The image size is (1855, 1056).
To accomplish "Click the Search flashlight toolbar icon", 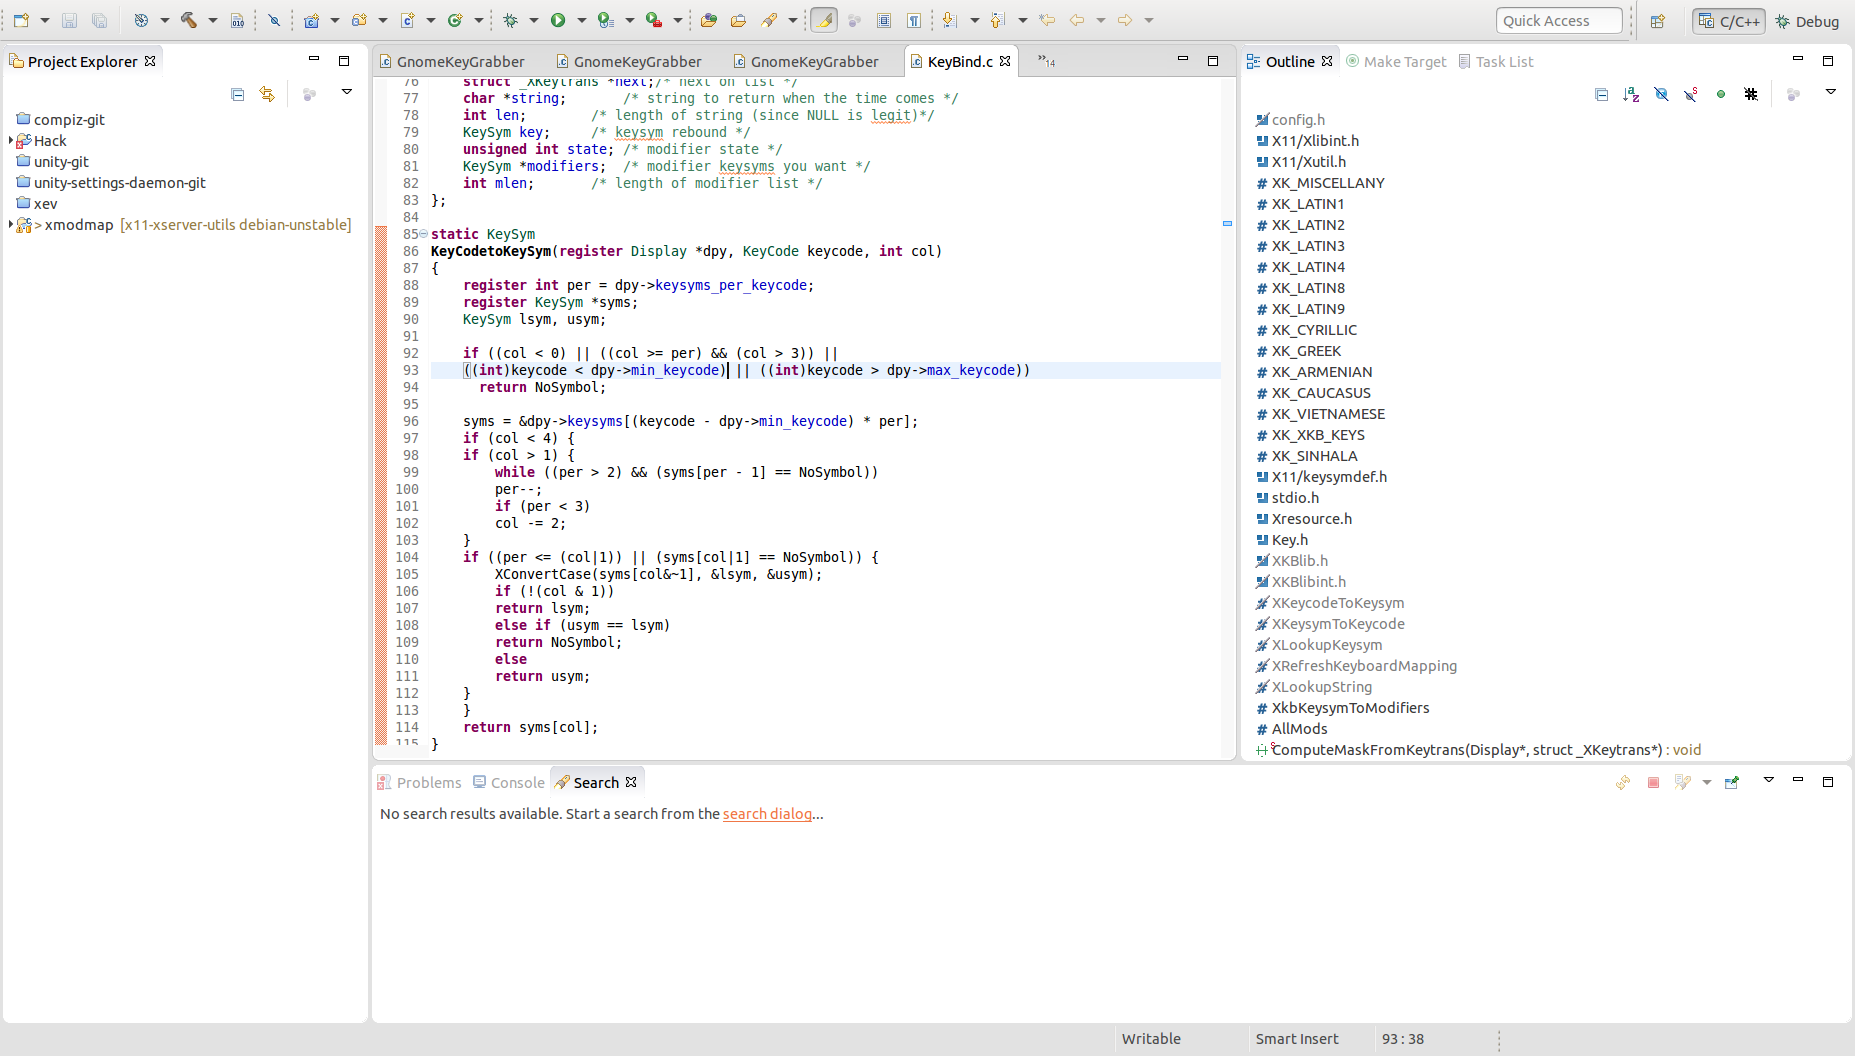I will 769,20.
